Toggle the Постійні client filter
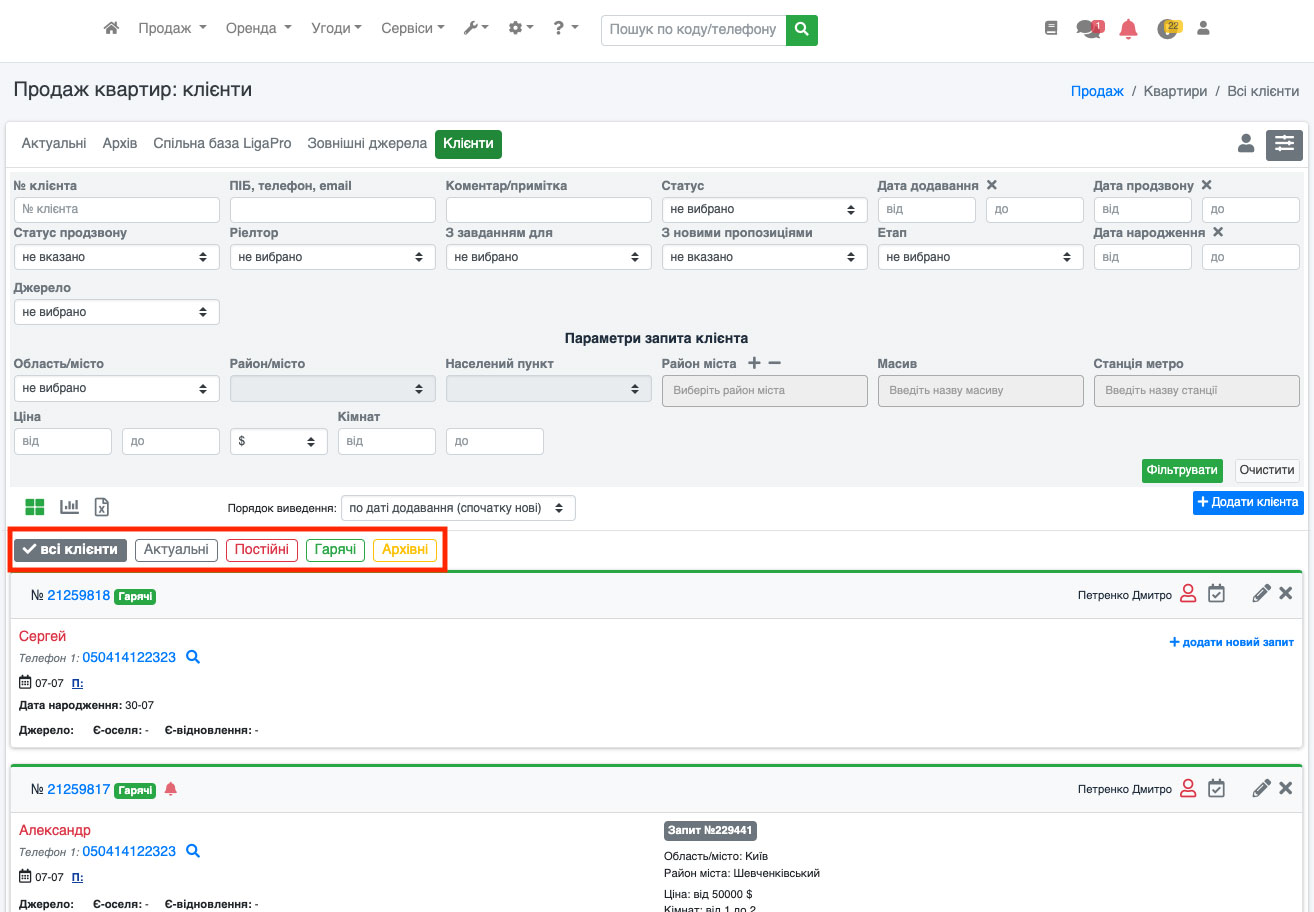Image resolution: width=1314 pixels, height=912 pixels. pos(262,550)
